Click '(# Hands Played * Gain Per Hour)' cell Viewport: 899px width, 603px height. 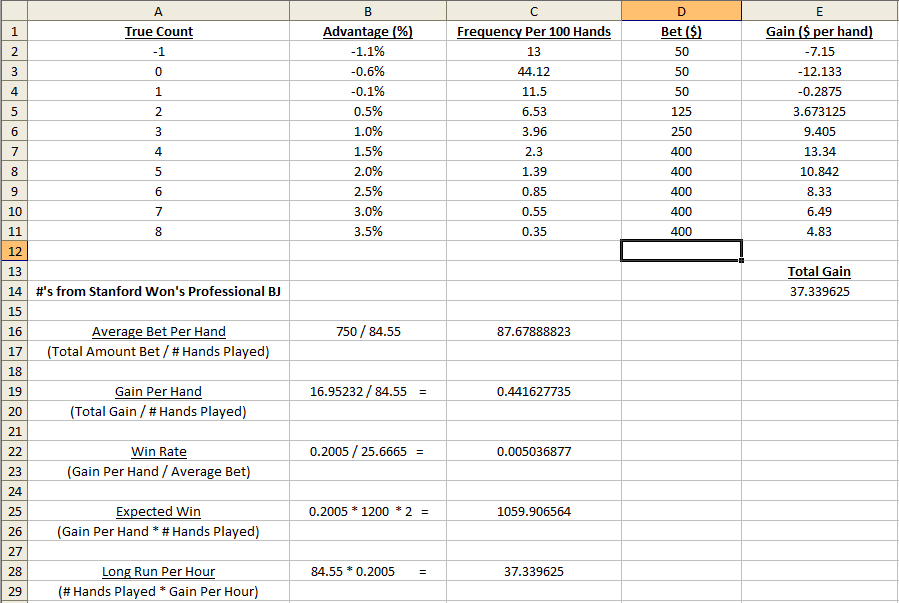coord(158,592)
